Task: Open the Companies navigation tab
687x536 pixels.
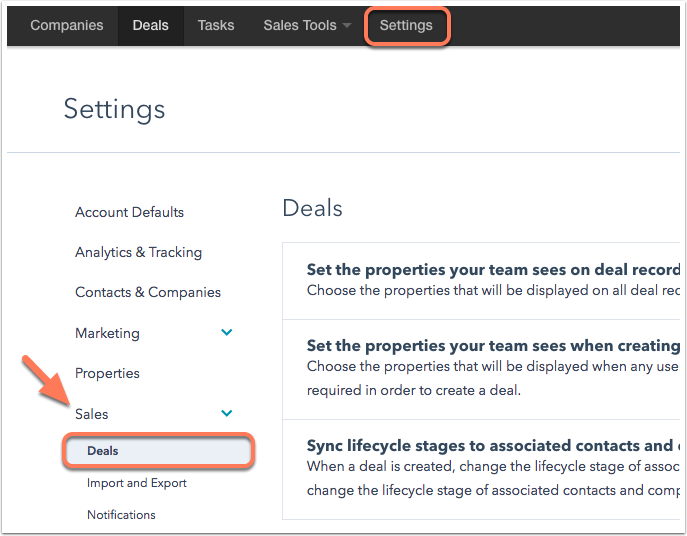Action: tap(67, 25)
